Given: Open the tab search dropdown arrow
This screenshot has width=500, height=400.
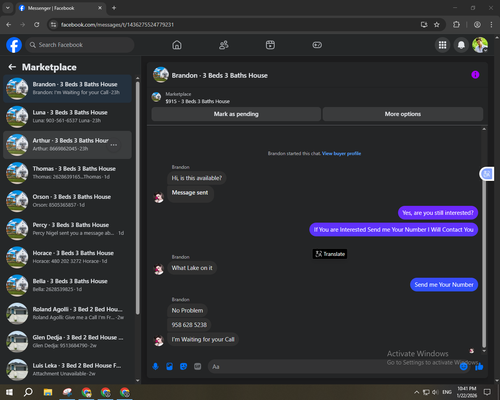Looking at the screenshot, I should [x=8, y=8].
